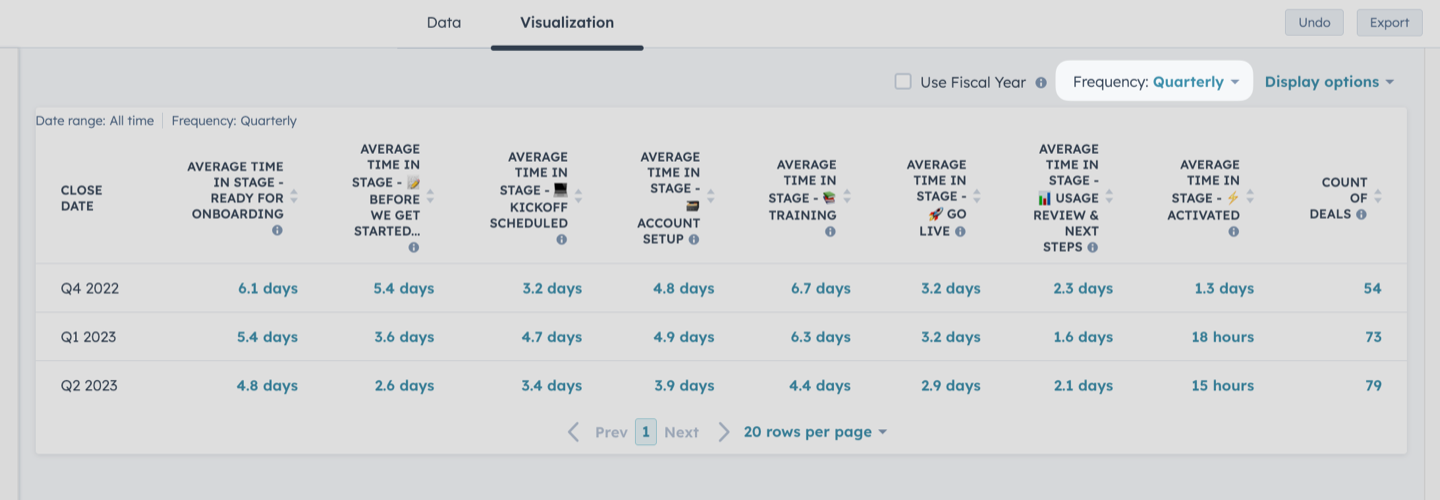The height and width of the screenshot is (500, 1440).
Task: Click info icon under Ready for Onboarding header
Action: point(277,230)
